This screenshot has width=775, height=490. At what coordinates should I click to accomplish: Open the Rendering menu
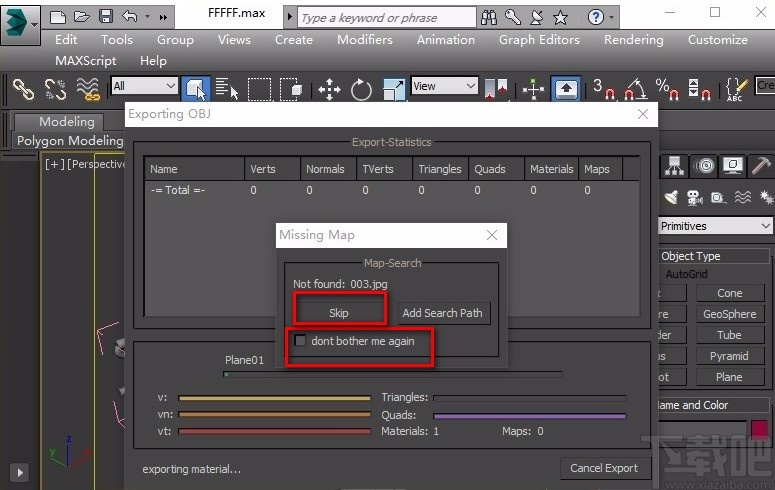(x=634, y=40)
